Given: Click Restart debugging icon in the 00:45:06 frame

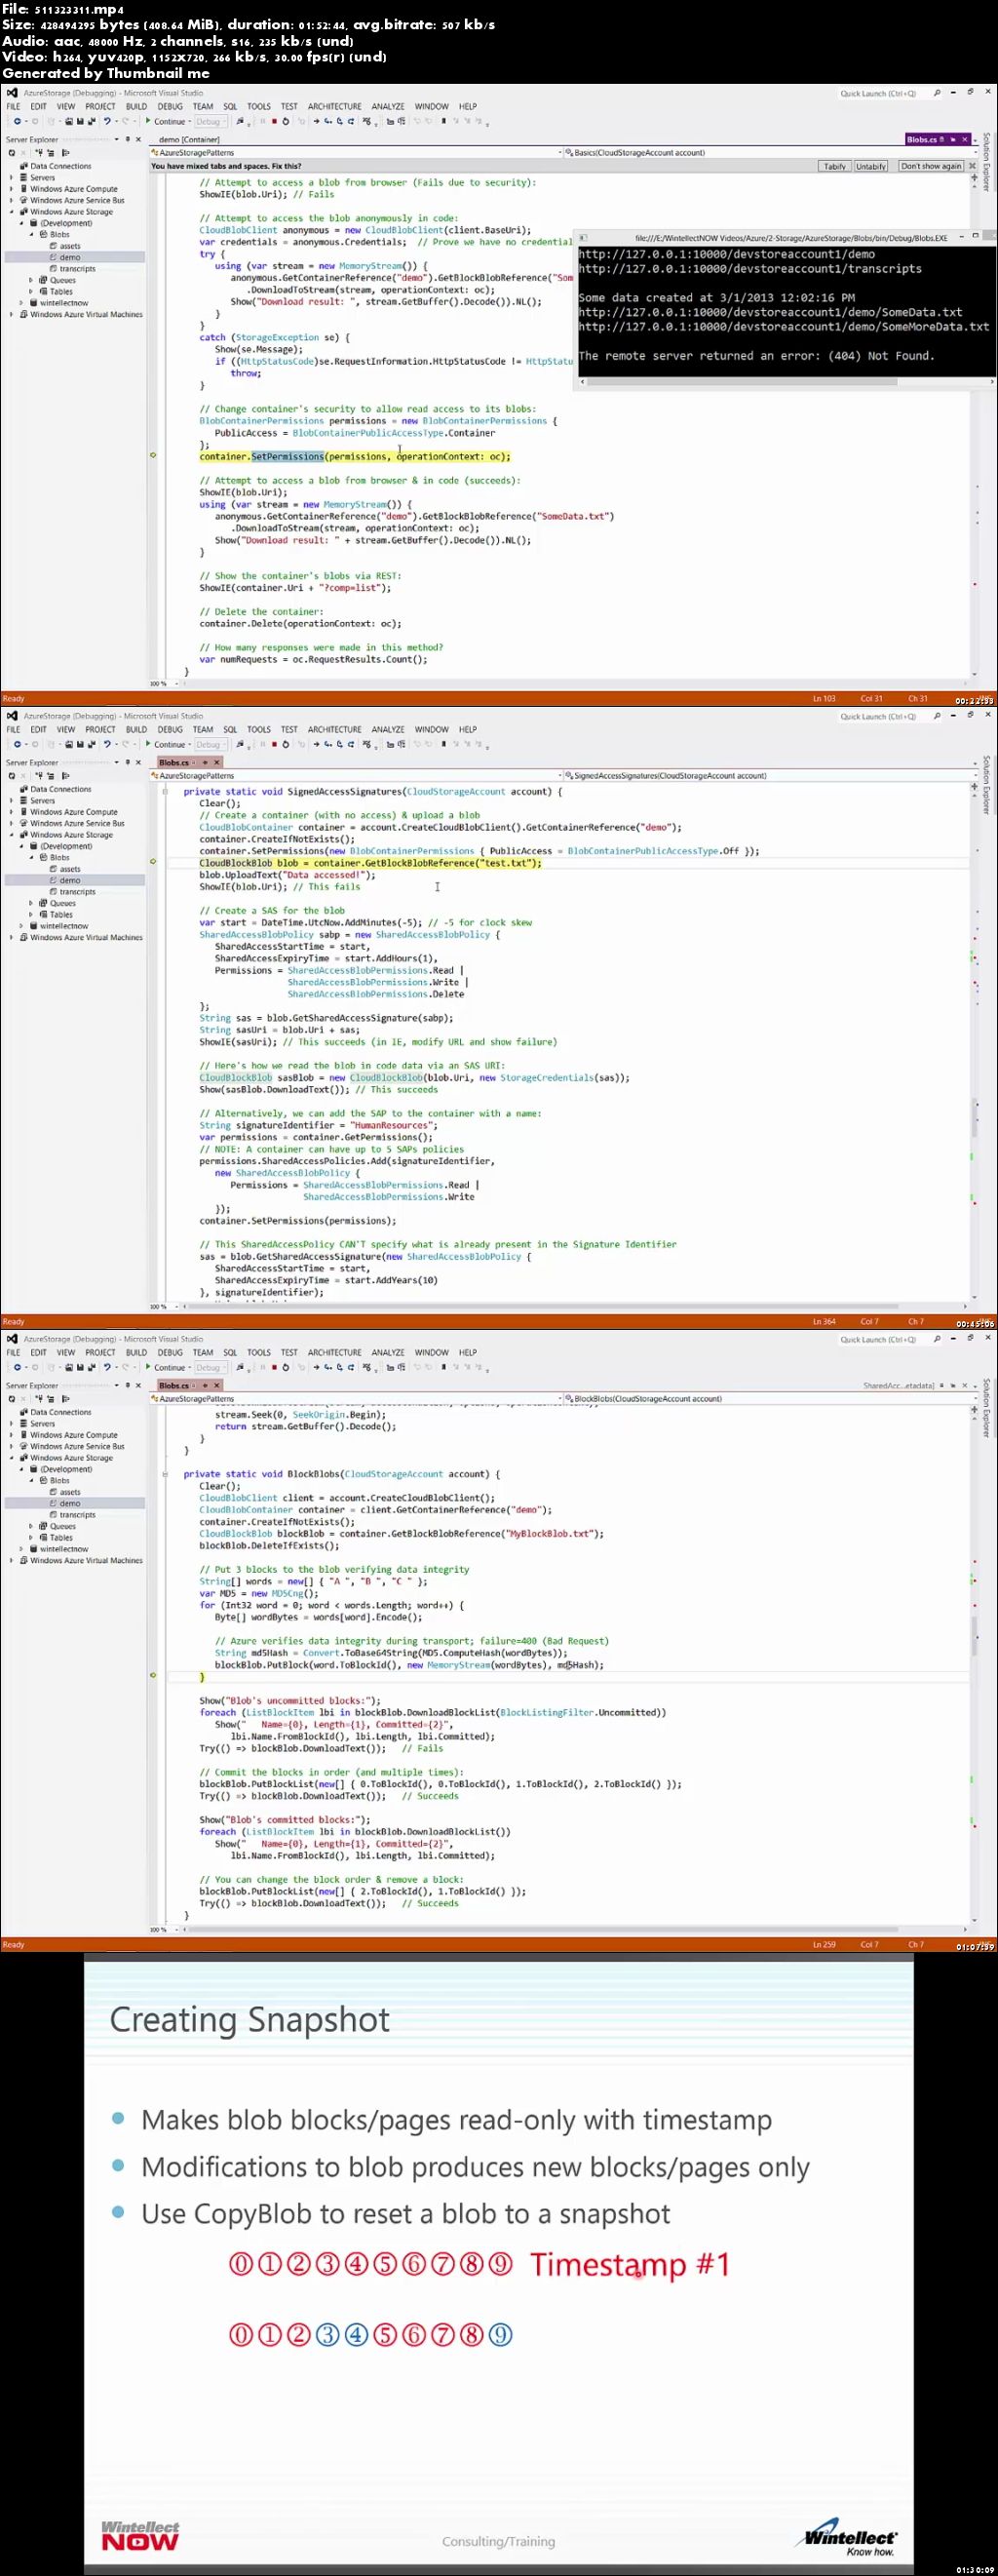Looking at the screenshot, I should tap(286, 744).
